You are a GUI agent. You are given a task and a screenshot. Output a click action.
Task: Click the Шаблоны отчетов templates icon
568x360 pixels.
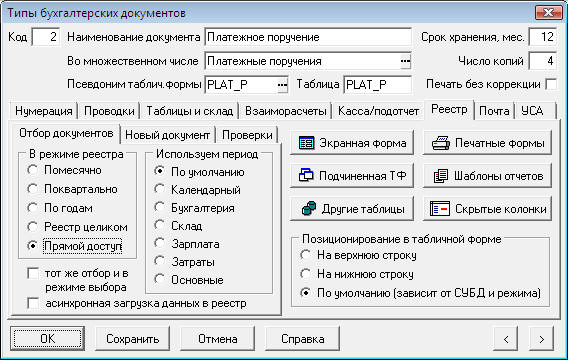[x=441, y=176]
